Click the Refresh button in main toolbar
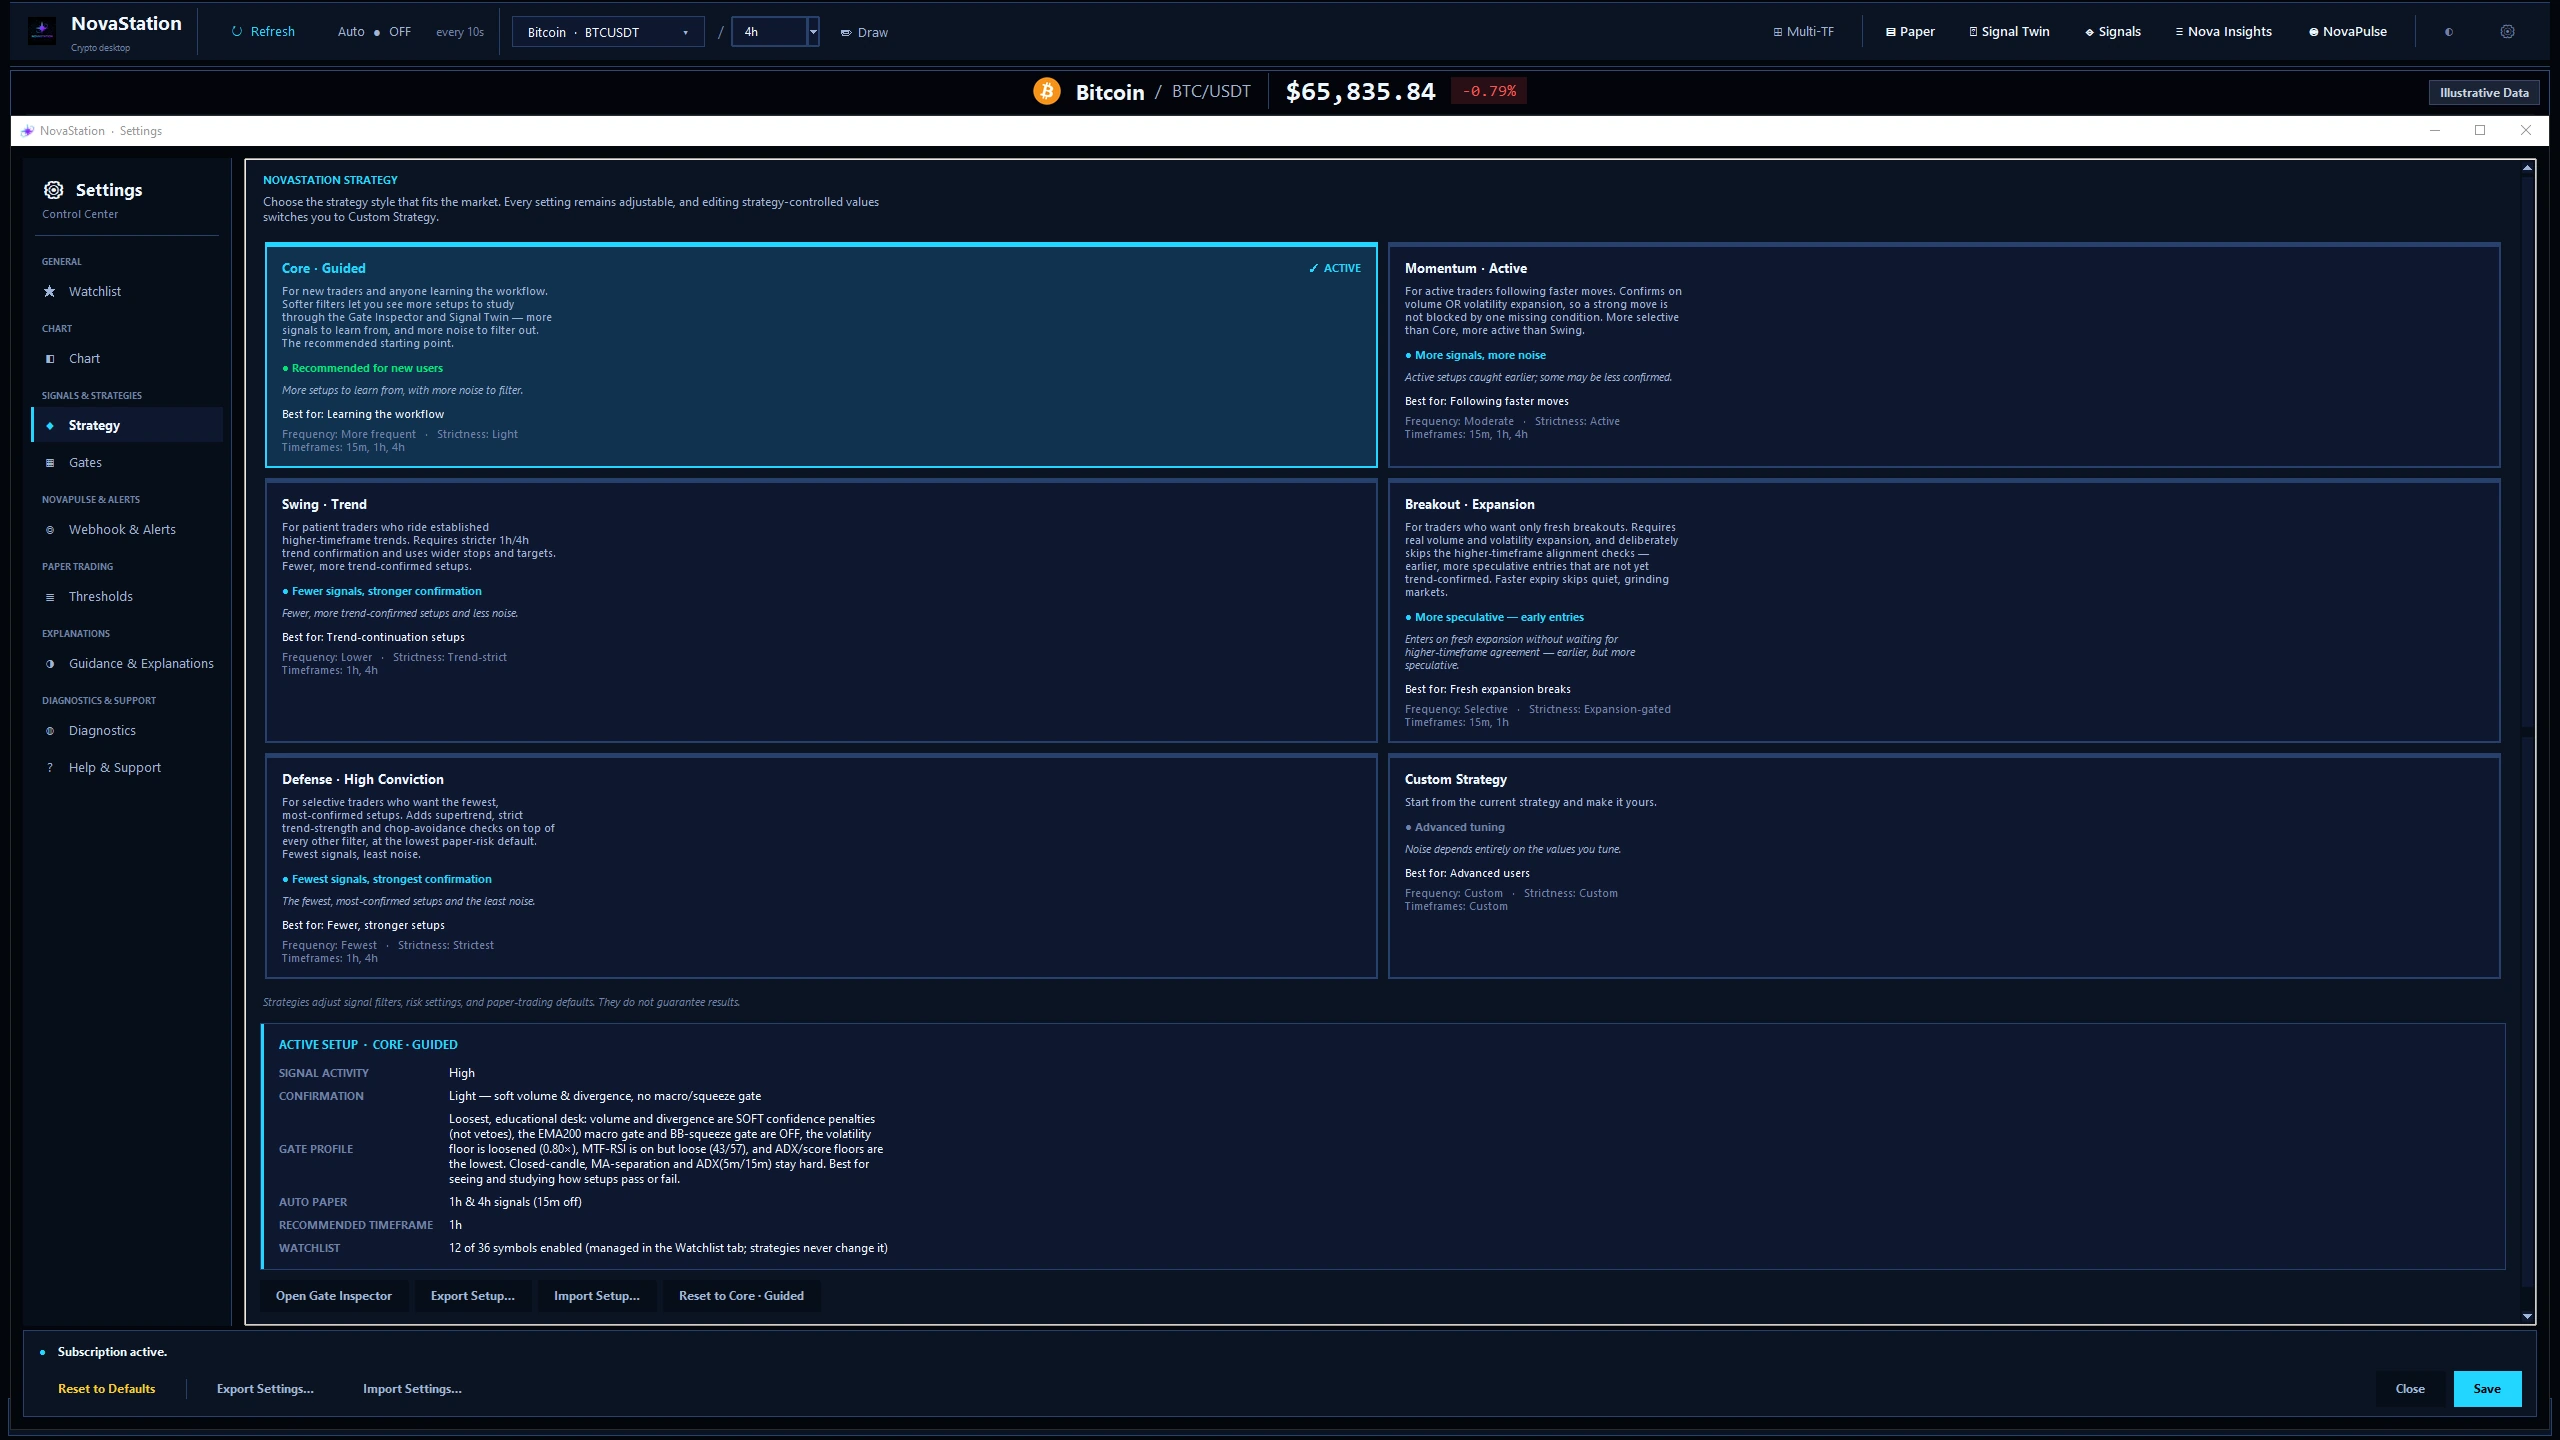 pos(263,32)
